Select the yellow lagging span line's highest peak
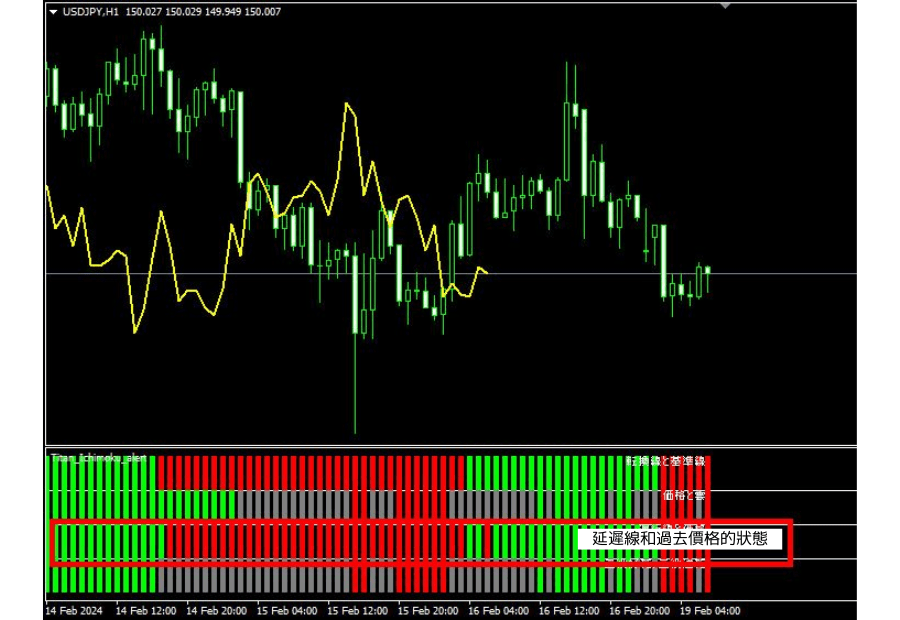 coord(346,104)
